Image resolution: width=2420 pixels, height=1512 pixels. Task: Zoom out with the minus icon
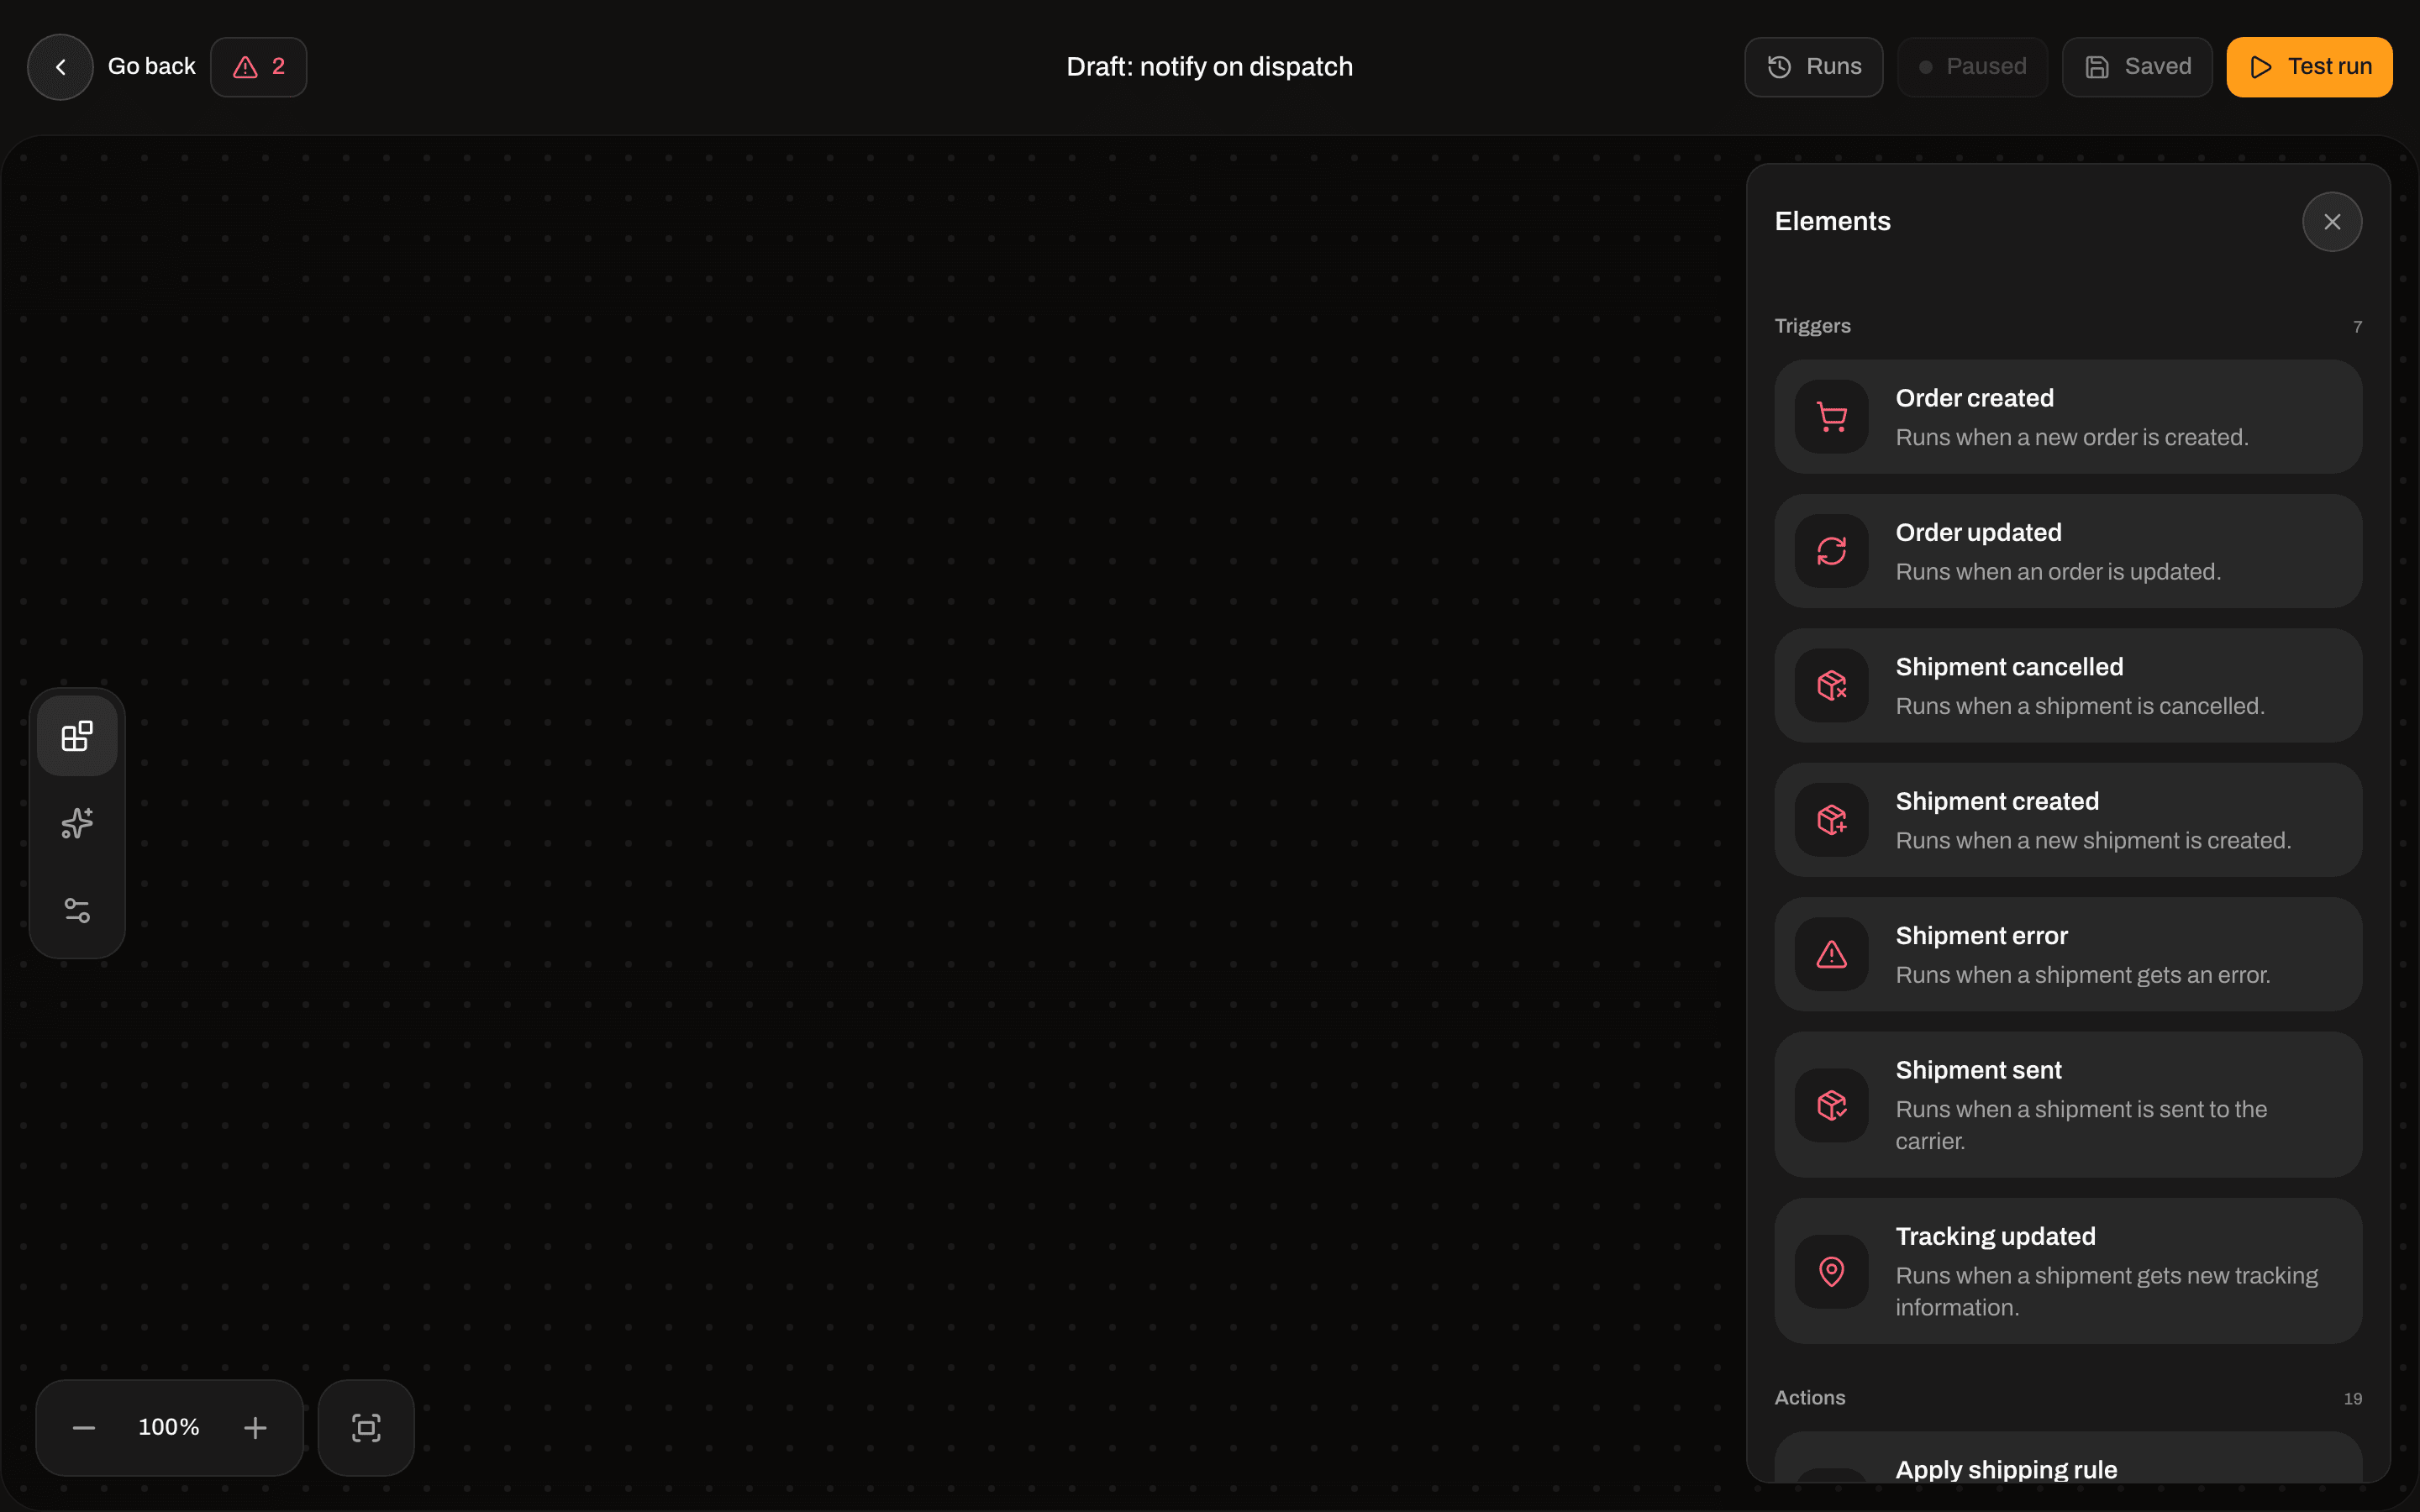[x=84, y=1428]
